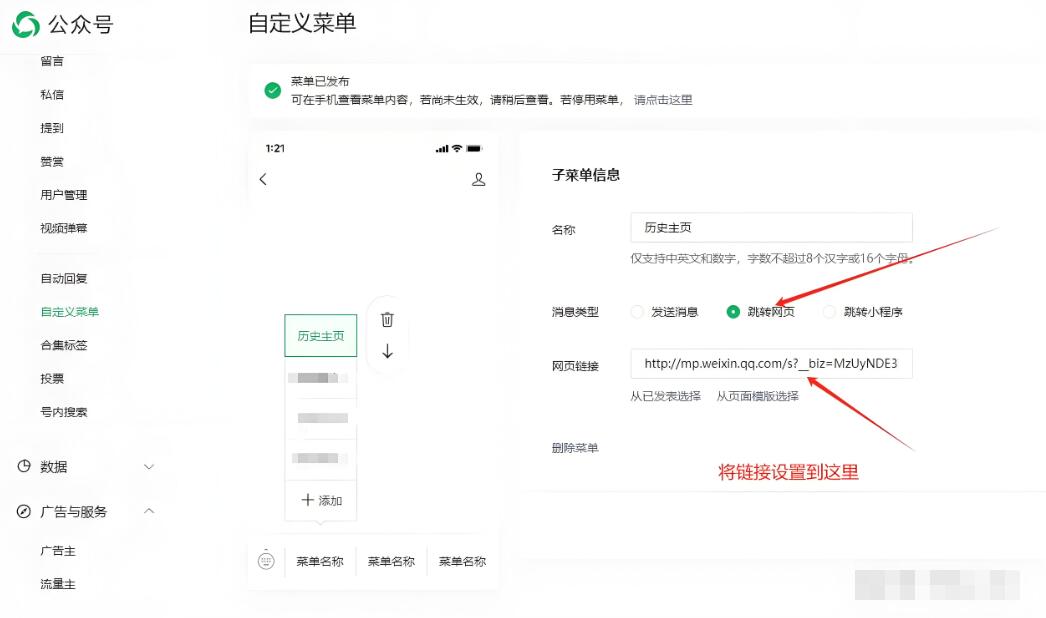Click the 子菜单信息 heading
The image size is (1046, 618).
click(586, 175)
